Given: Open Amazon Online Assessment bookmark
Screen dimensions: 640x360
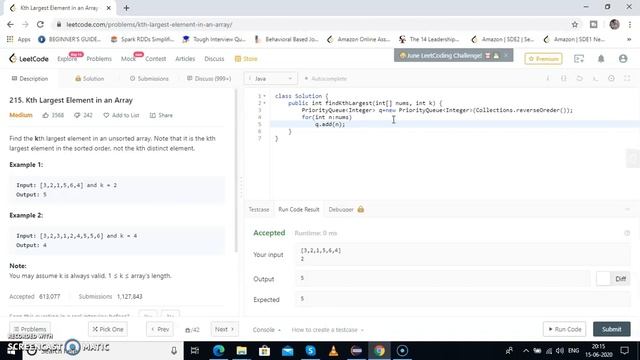Looking at the screenshot, I should click(x=359, y=39).
